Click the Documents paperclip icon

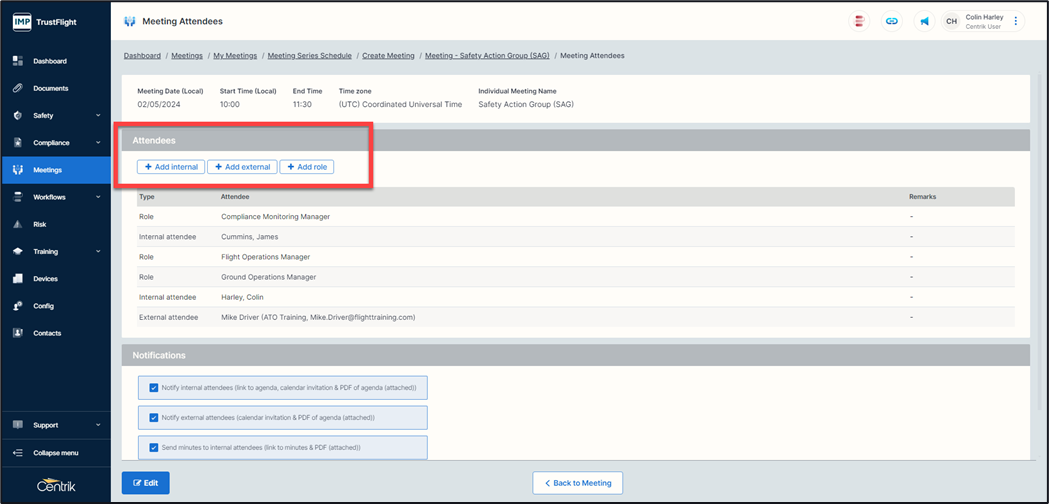(18, 88)
